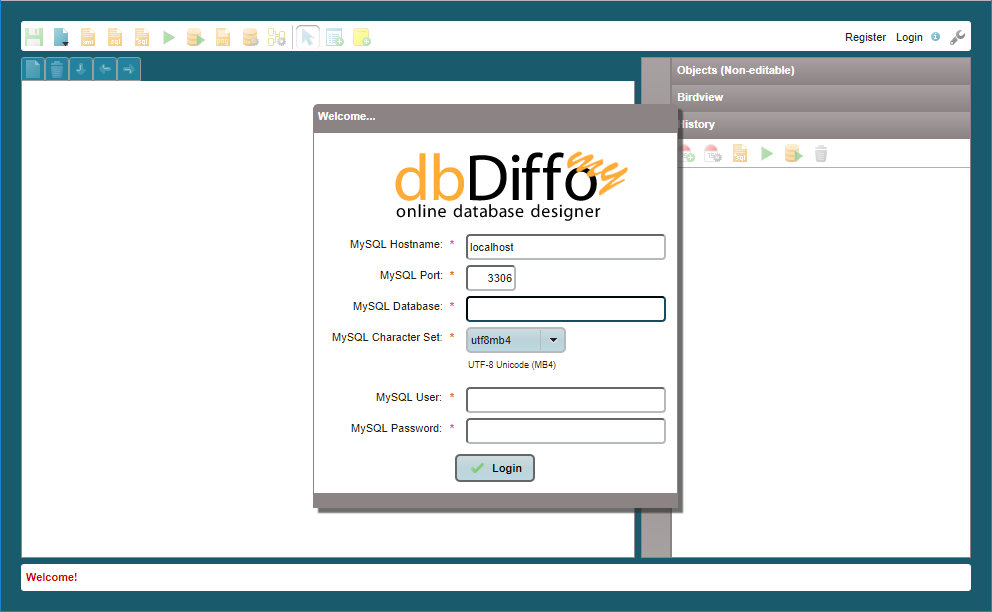Image resolution: width=992 pixels, height=612 pixels.
Task: Click the calendar gear icon in History panel
Action: (713, 154)
